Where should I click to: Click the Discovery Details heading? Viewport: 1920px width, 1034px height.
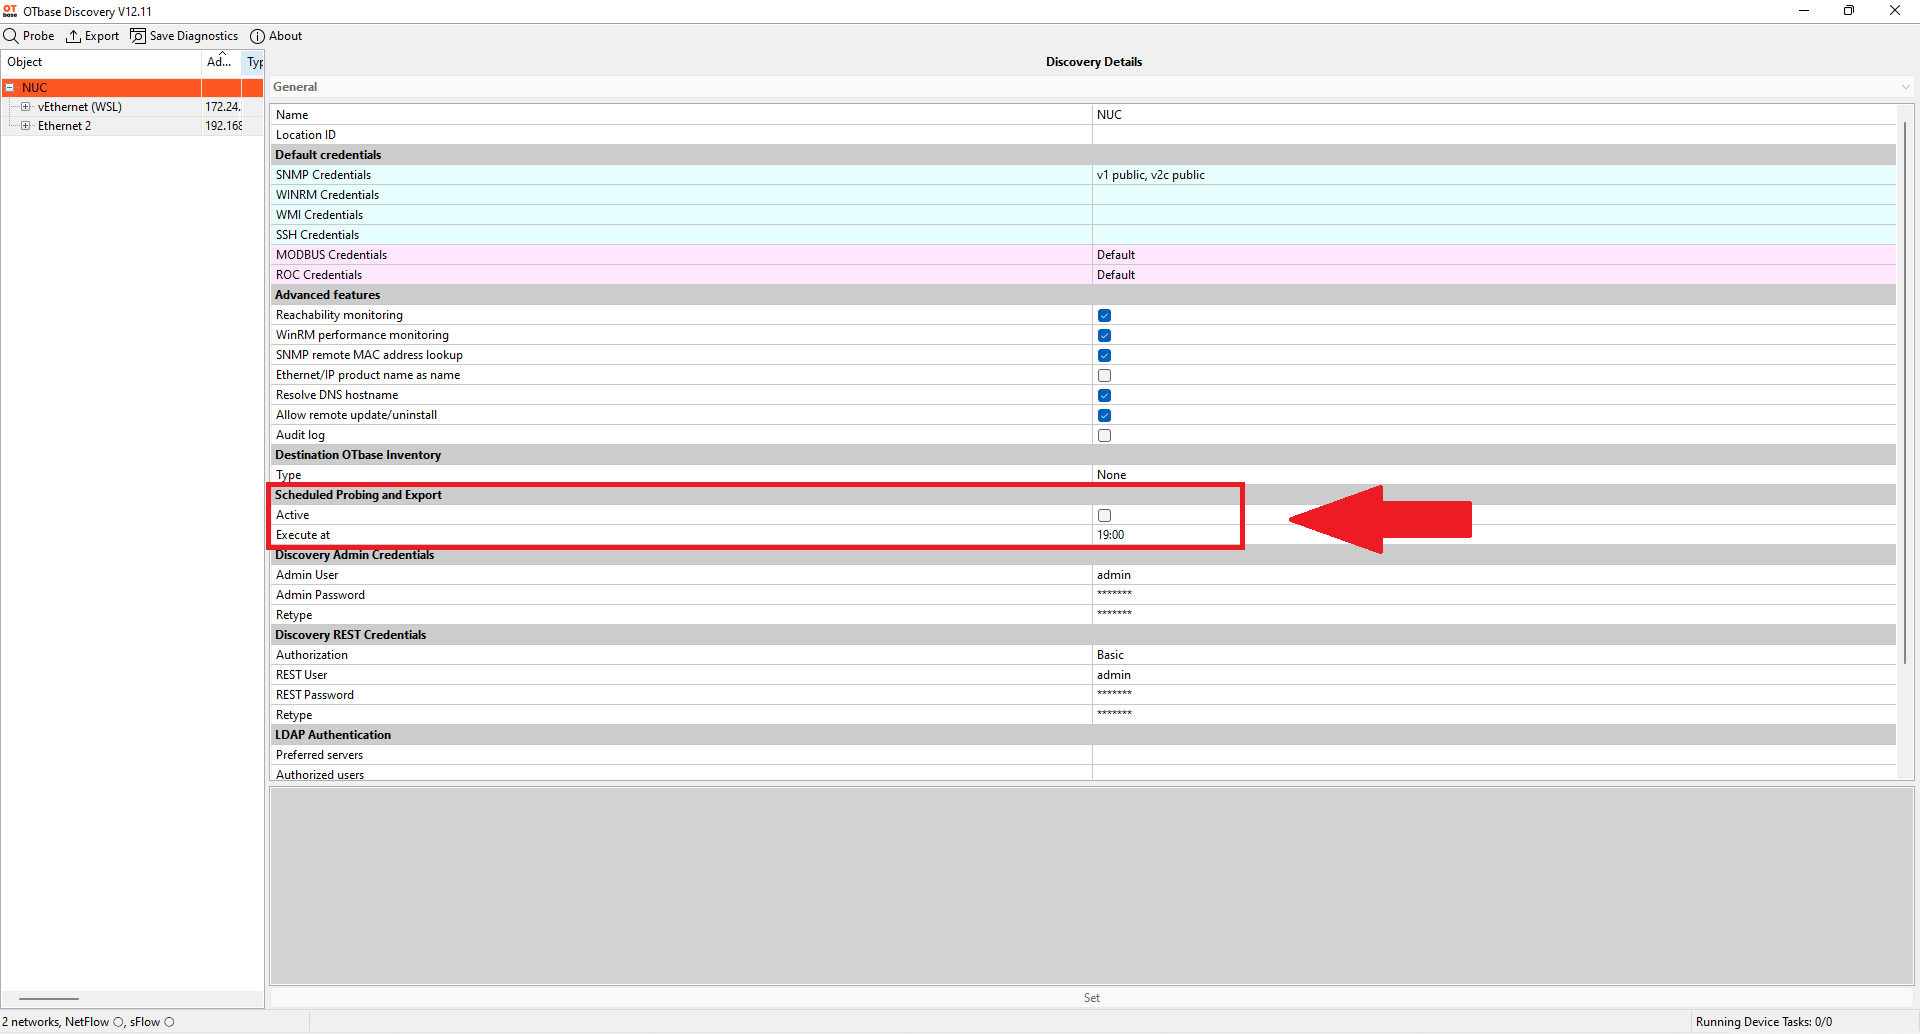pos(1094,62)
